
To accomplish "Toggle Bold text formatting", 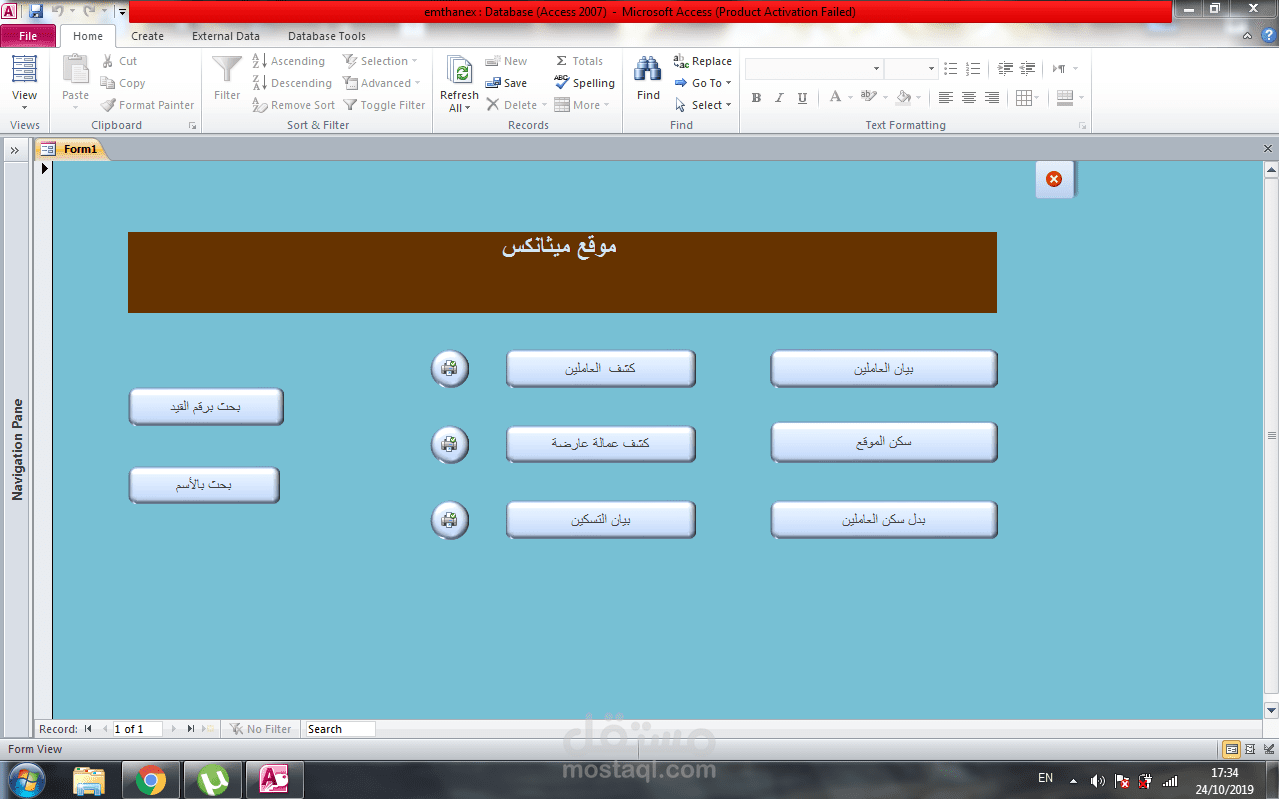I will click(756, 97).
